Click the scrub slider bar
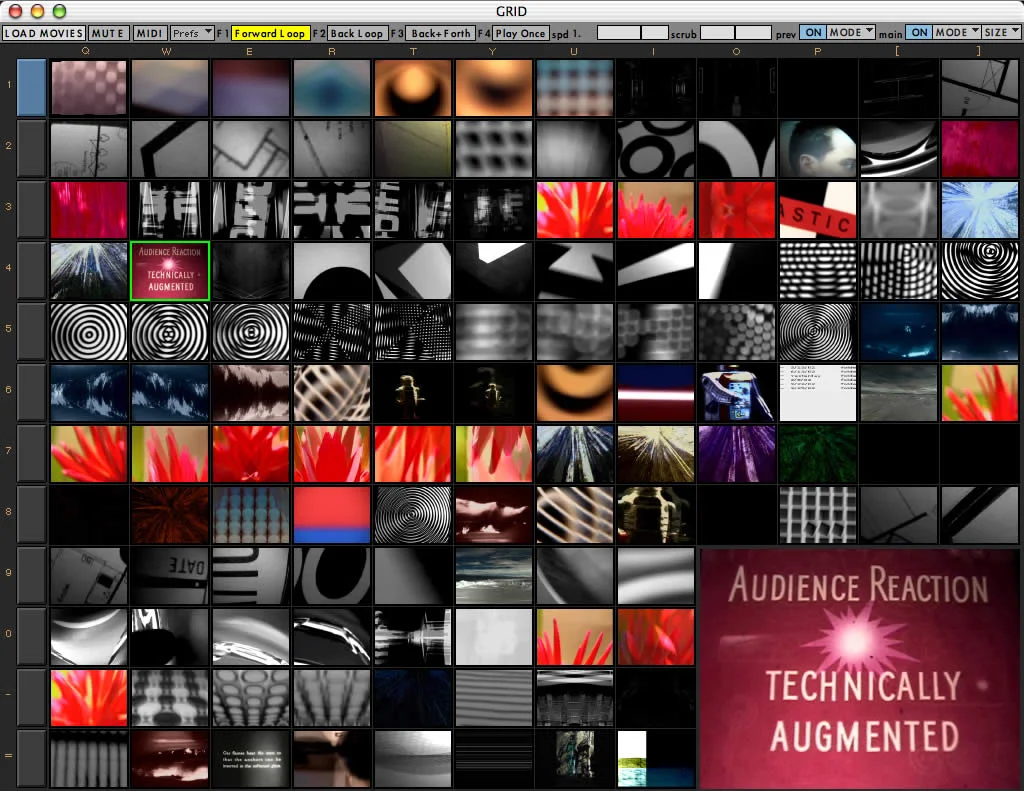Image resolution: width=1024 pixels, height=791 pixels. click(x=735, y=33)
